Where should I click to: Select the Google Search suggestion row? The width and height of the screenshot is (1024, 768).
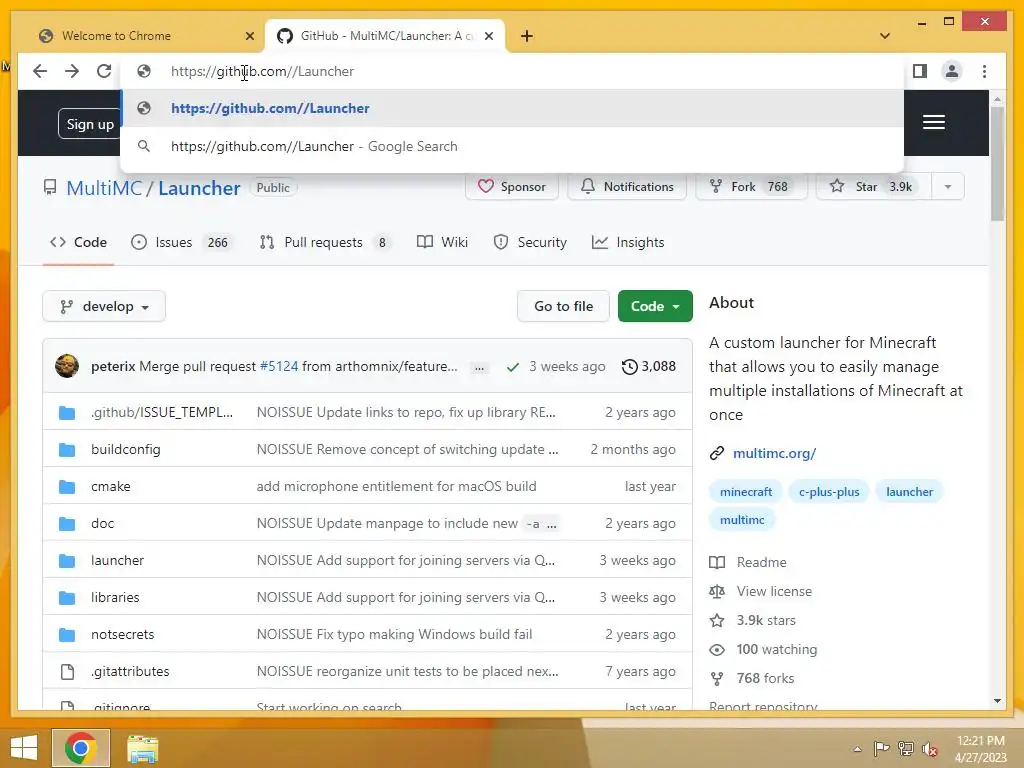(x=513, y=146)
